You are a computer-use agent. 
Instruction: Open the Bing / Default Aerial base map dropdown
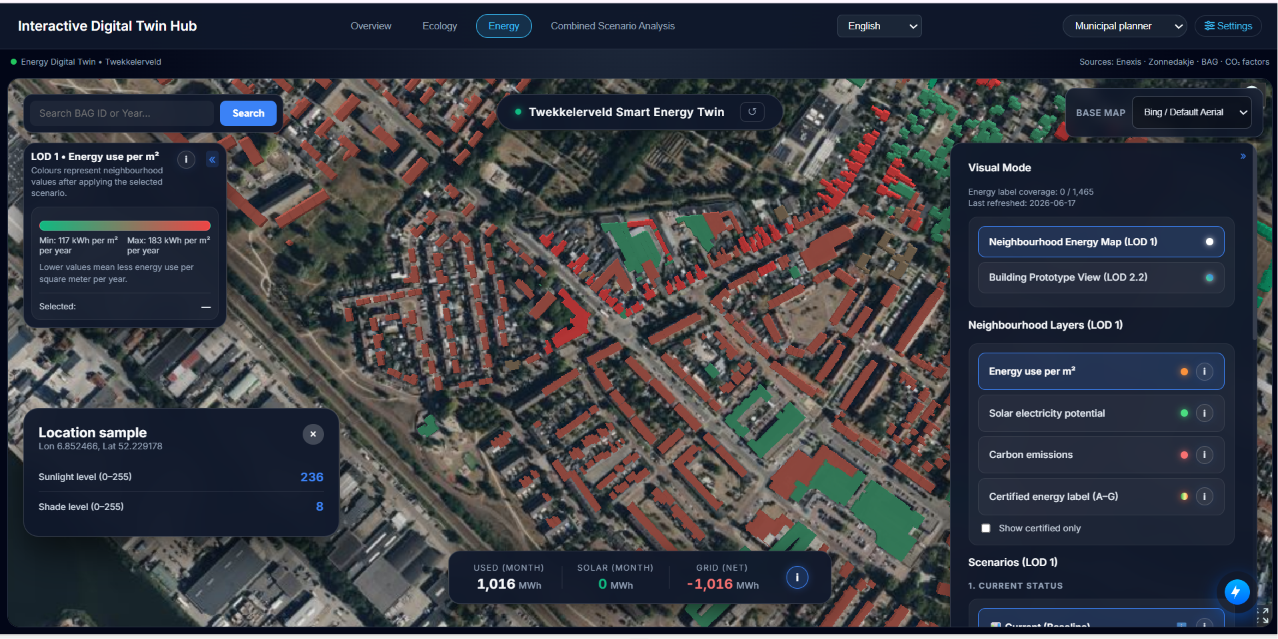tap(1191, 112)
